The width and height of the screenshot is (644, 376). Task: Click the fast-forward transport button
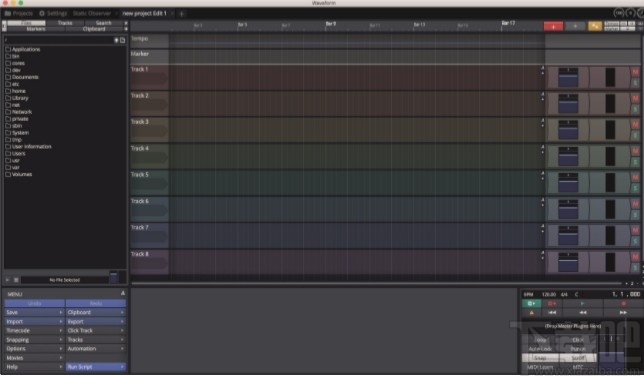[x=623, y=313]
